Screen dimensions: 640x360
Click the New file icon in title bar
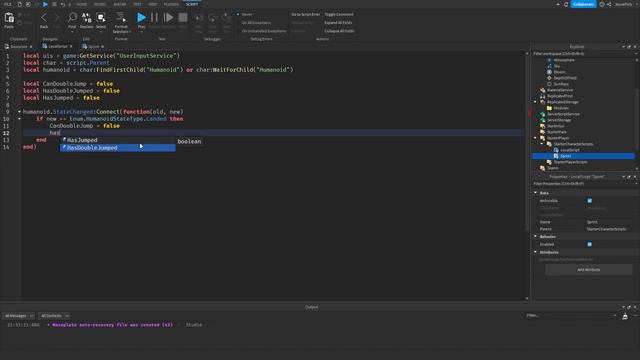tap(19, 4)
